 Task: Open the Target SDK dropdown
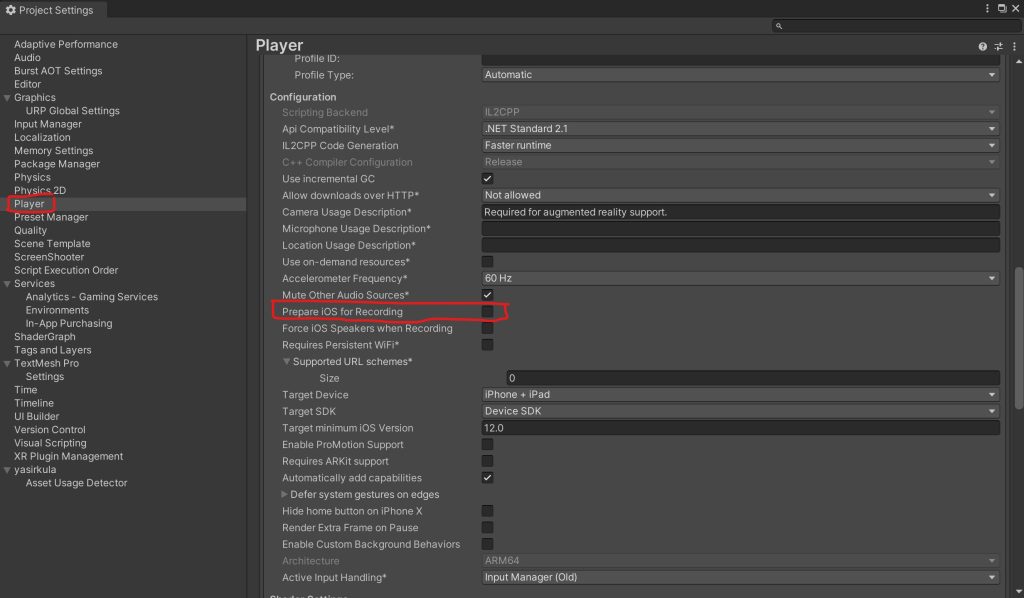pyautogui.click(x=741, y=411)
